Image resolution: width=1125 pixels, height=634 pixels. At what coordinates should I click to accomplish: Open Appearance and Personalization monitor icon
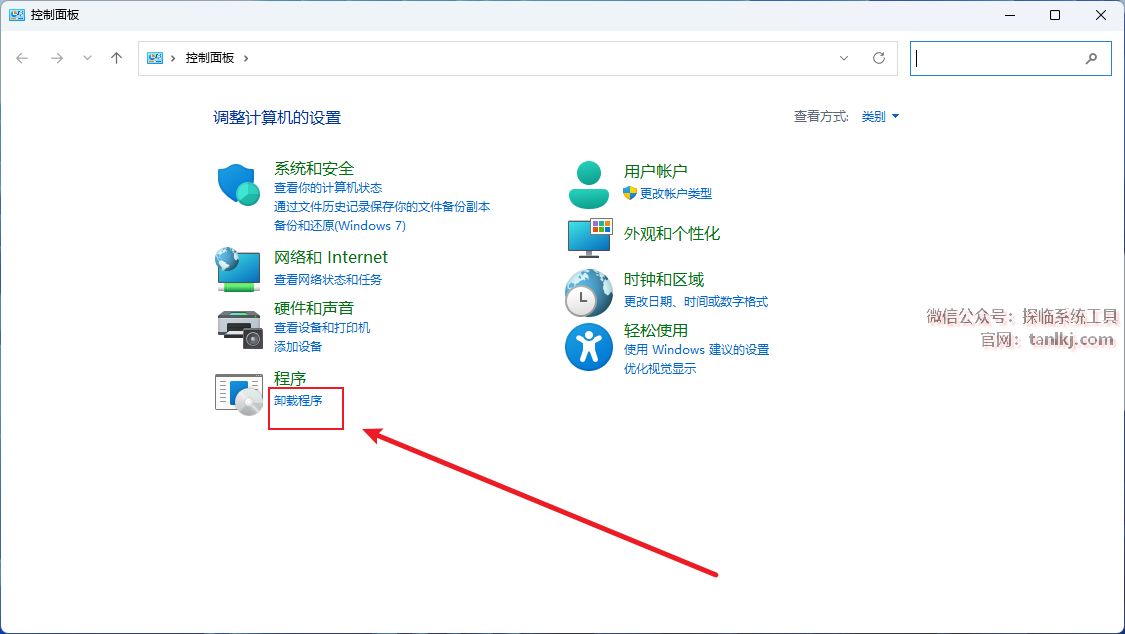coord(589,237)
